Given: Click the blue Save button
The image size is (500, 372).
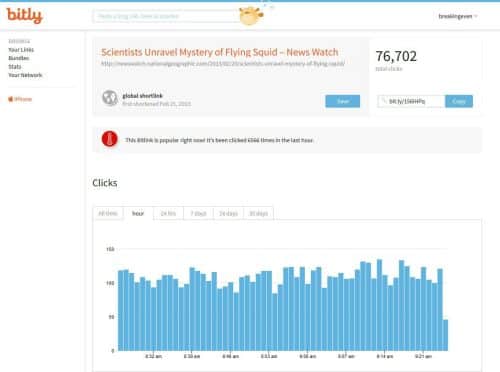Looking at the screenshot, I should coord(342,101).
